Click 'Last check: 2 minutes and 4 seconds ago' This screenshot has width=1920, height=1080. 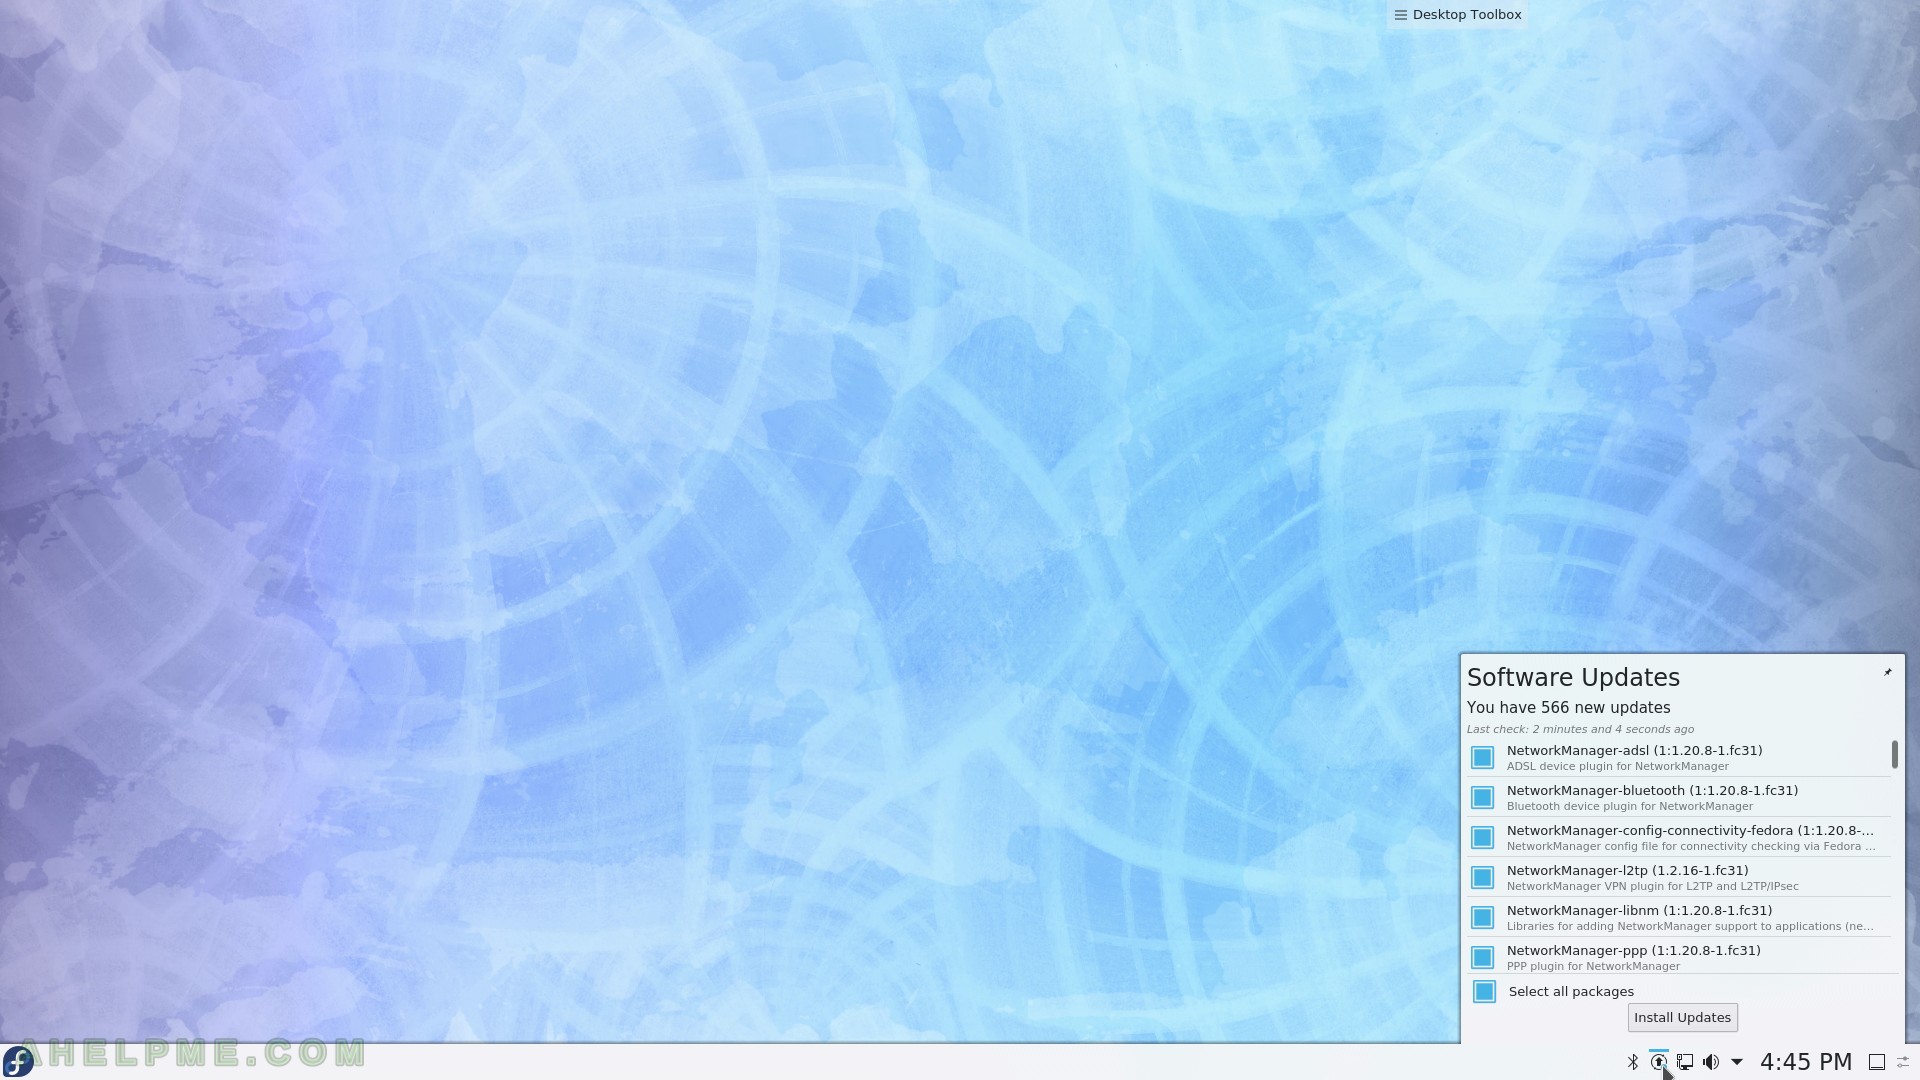point(1580,730)
